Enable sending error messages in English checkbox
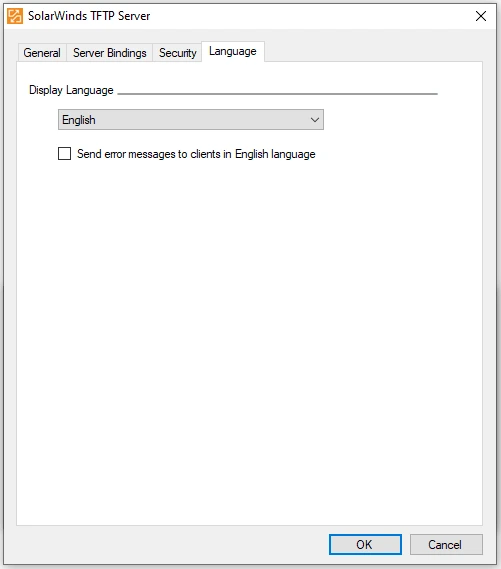 pos(65,153)
